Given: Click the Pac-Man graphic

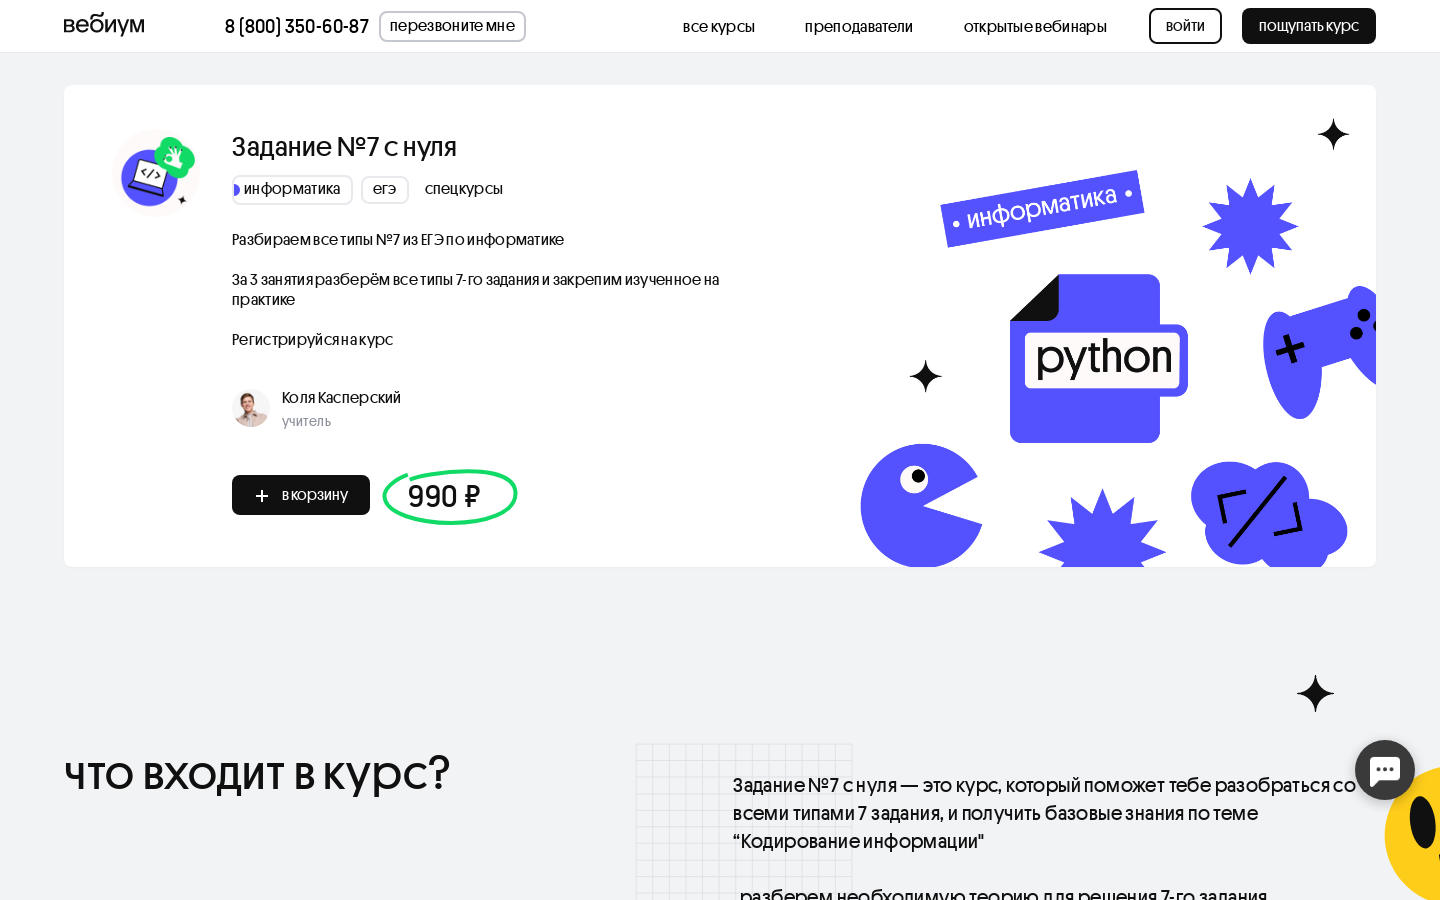Looking at the screenshot, I should click(921, 506).
